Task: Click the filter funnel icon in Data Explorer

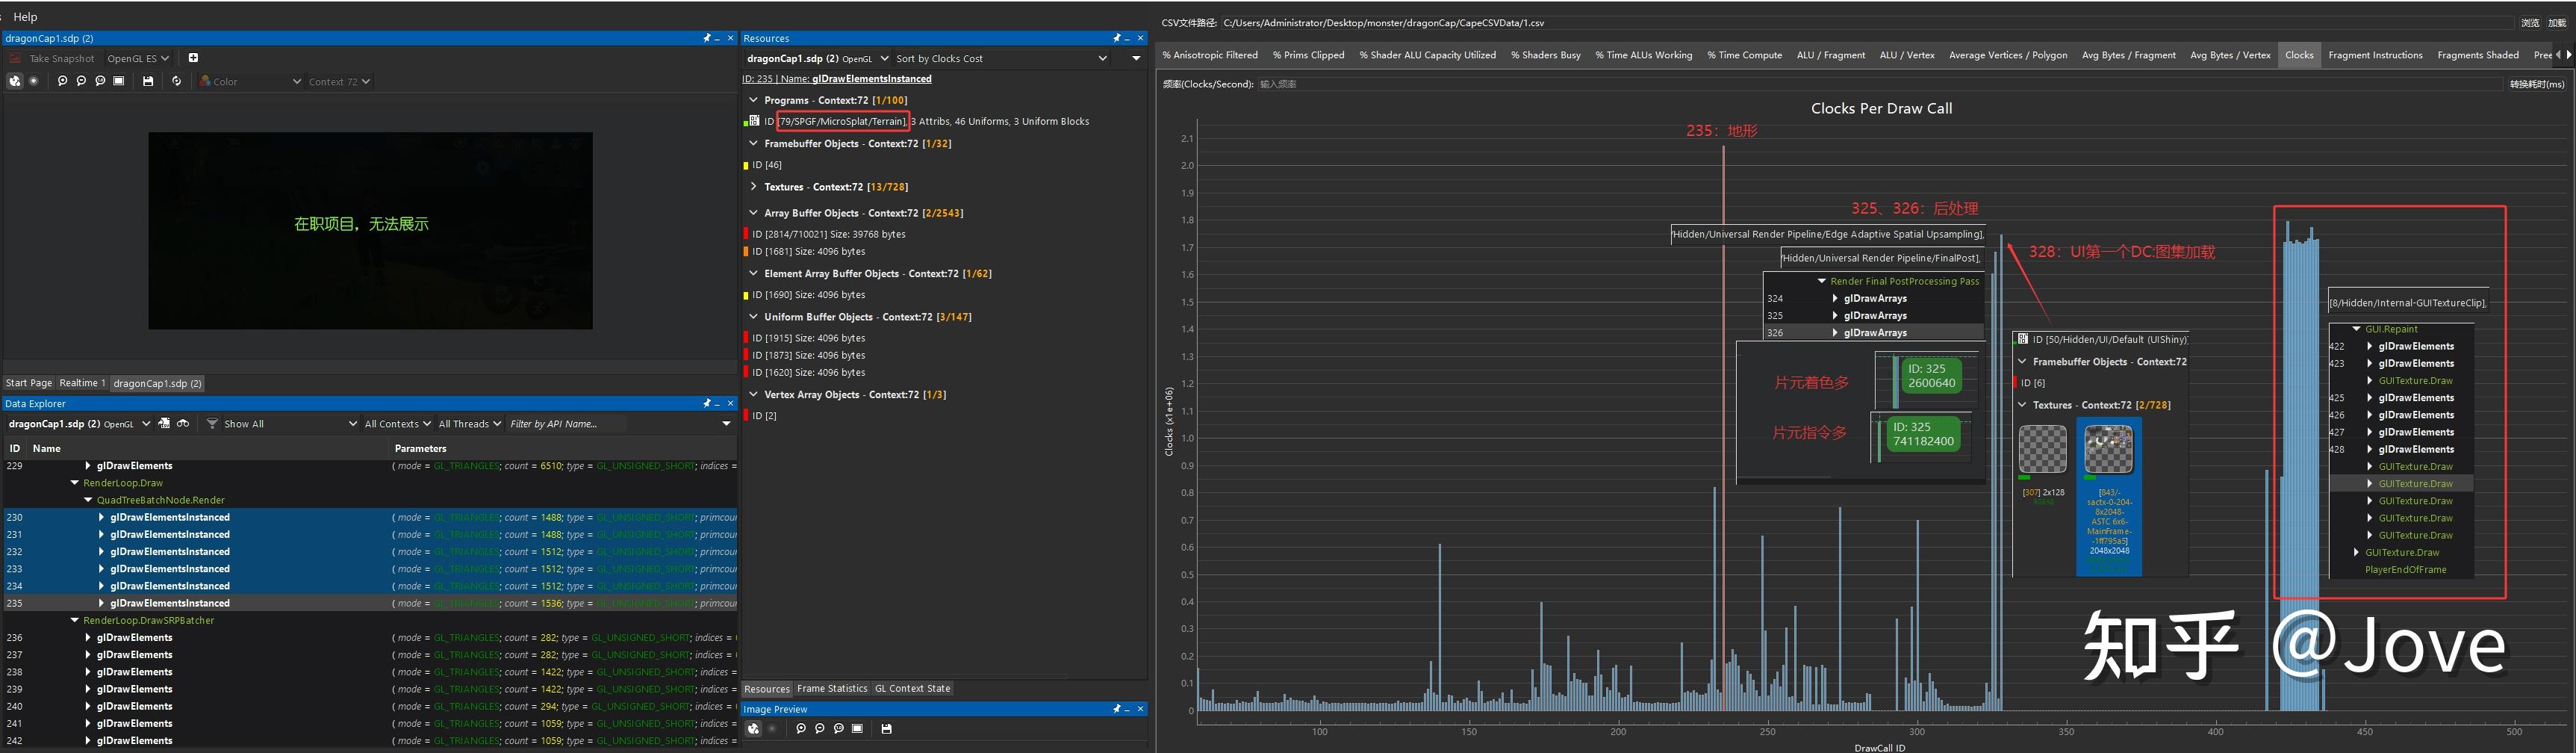Action: click(x=212, y=423)
